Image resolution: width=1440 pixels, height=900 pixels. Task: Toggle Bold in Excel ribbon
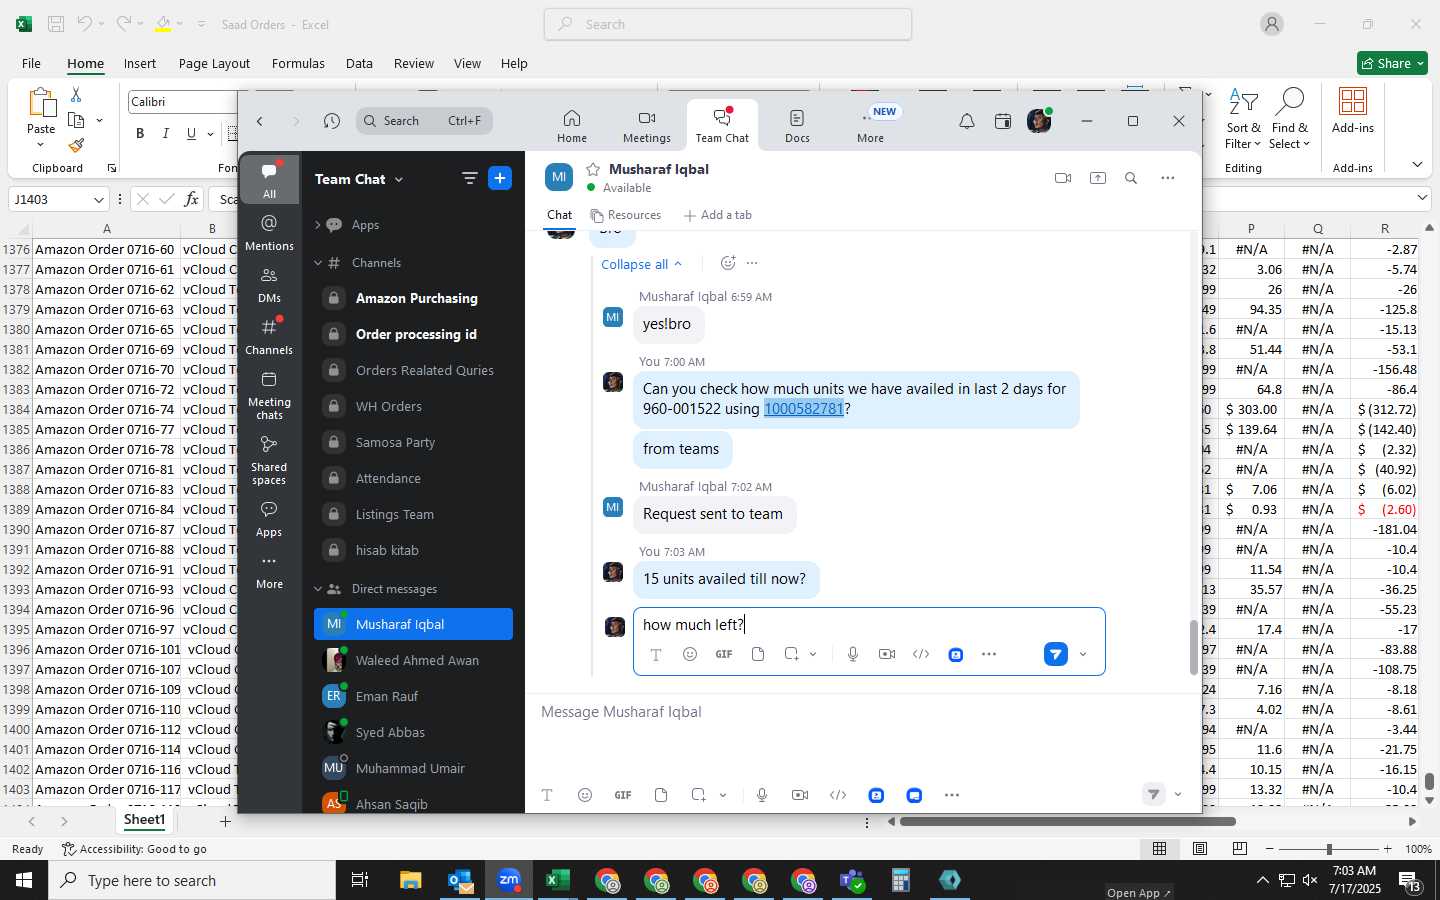point(140,133)
